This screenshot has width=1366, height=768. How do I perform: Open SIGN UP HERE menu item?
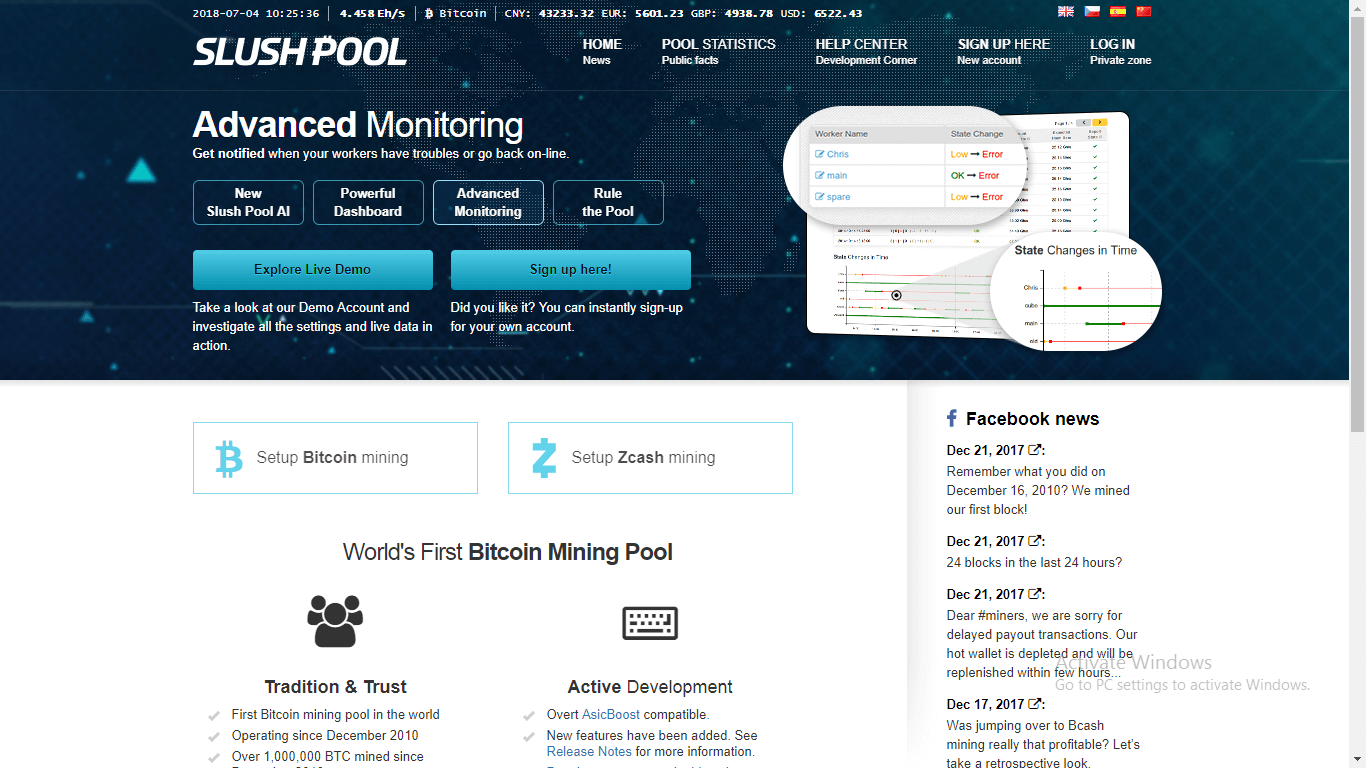1004,51
